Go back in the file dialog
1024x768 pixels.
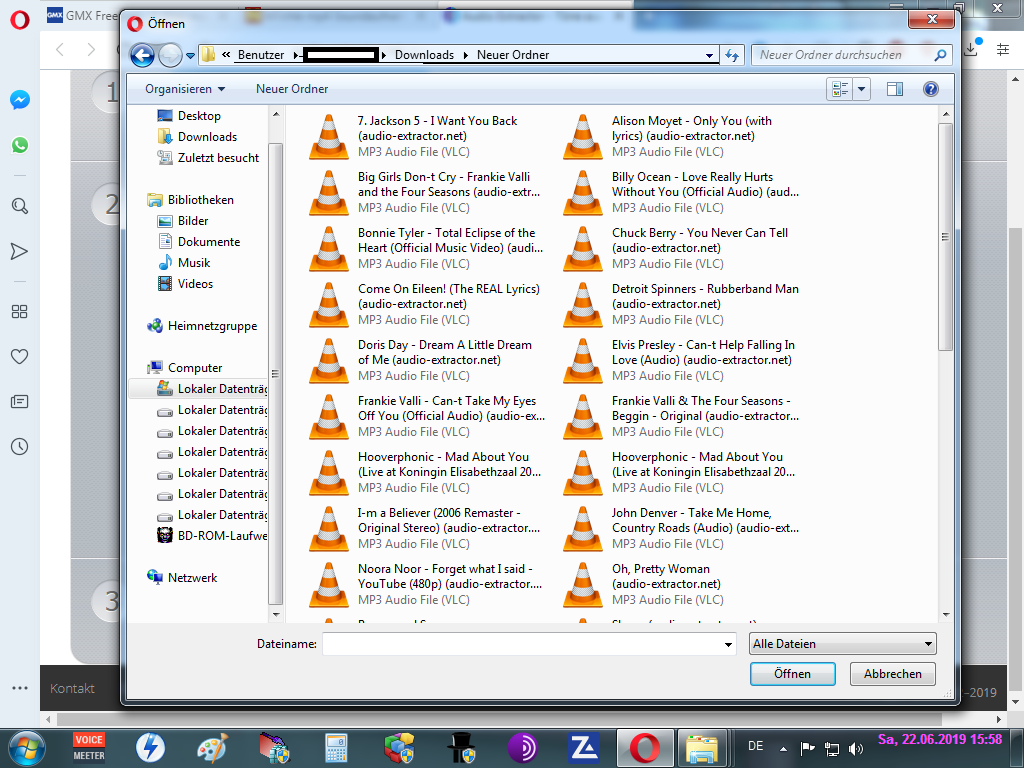coord(142,56)
